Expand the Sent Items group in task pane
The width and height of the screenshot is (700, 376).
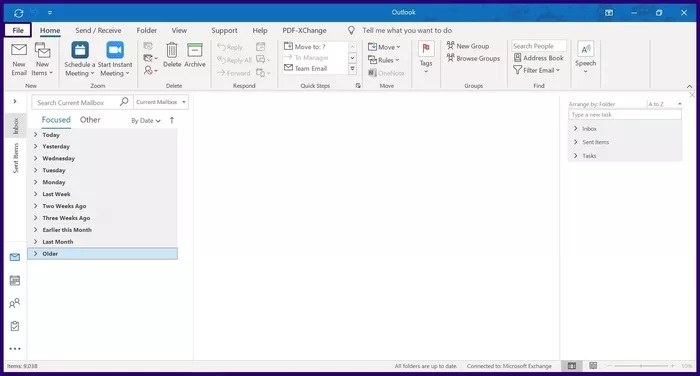[x=575, y=142]
